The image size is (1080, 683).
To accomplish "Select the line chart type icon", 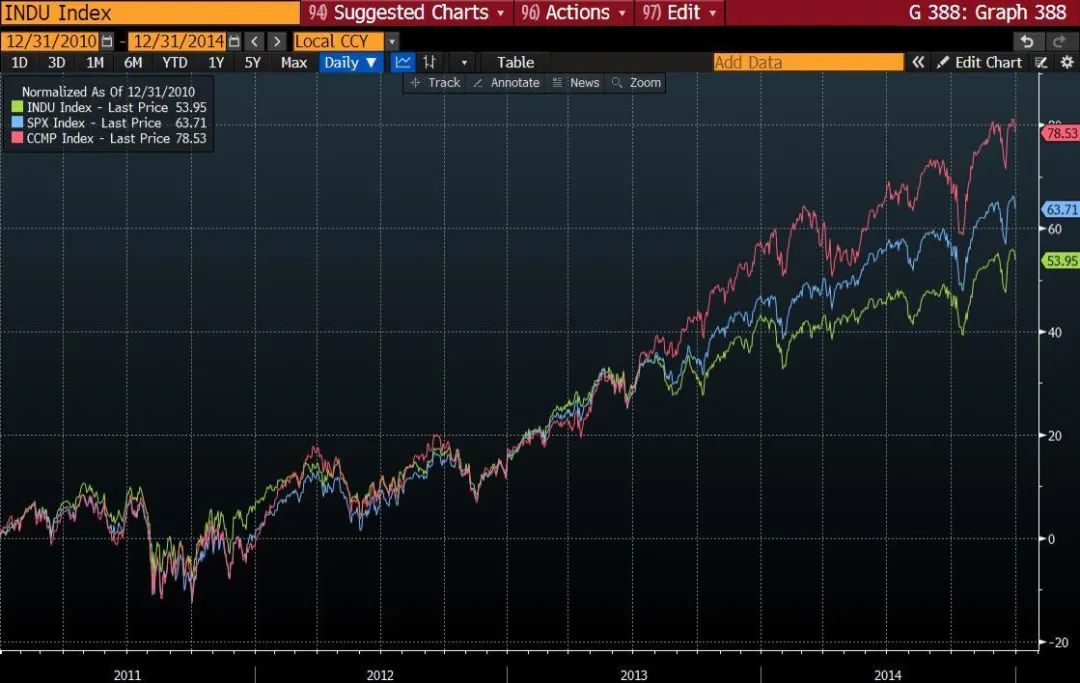I will pos(403,63).
